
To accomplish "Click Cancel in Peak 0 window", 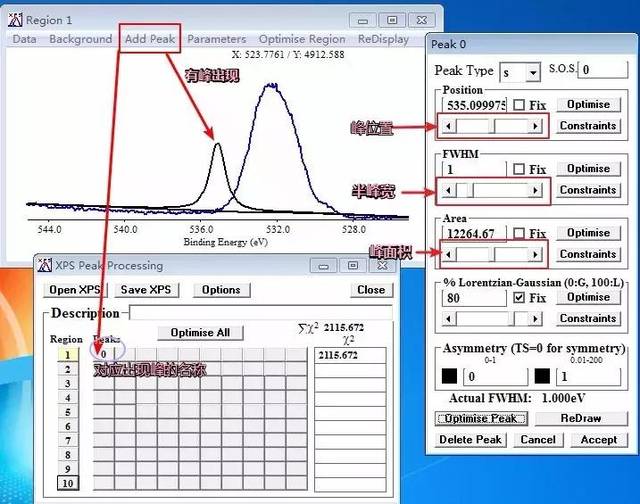I will click(x=538, y=440).
